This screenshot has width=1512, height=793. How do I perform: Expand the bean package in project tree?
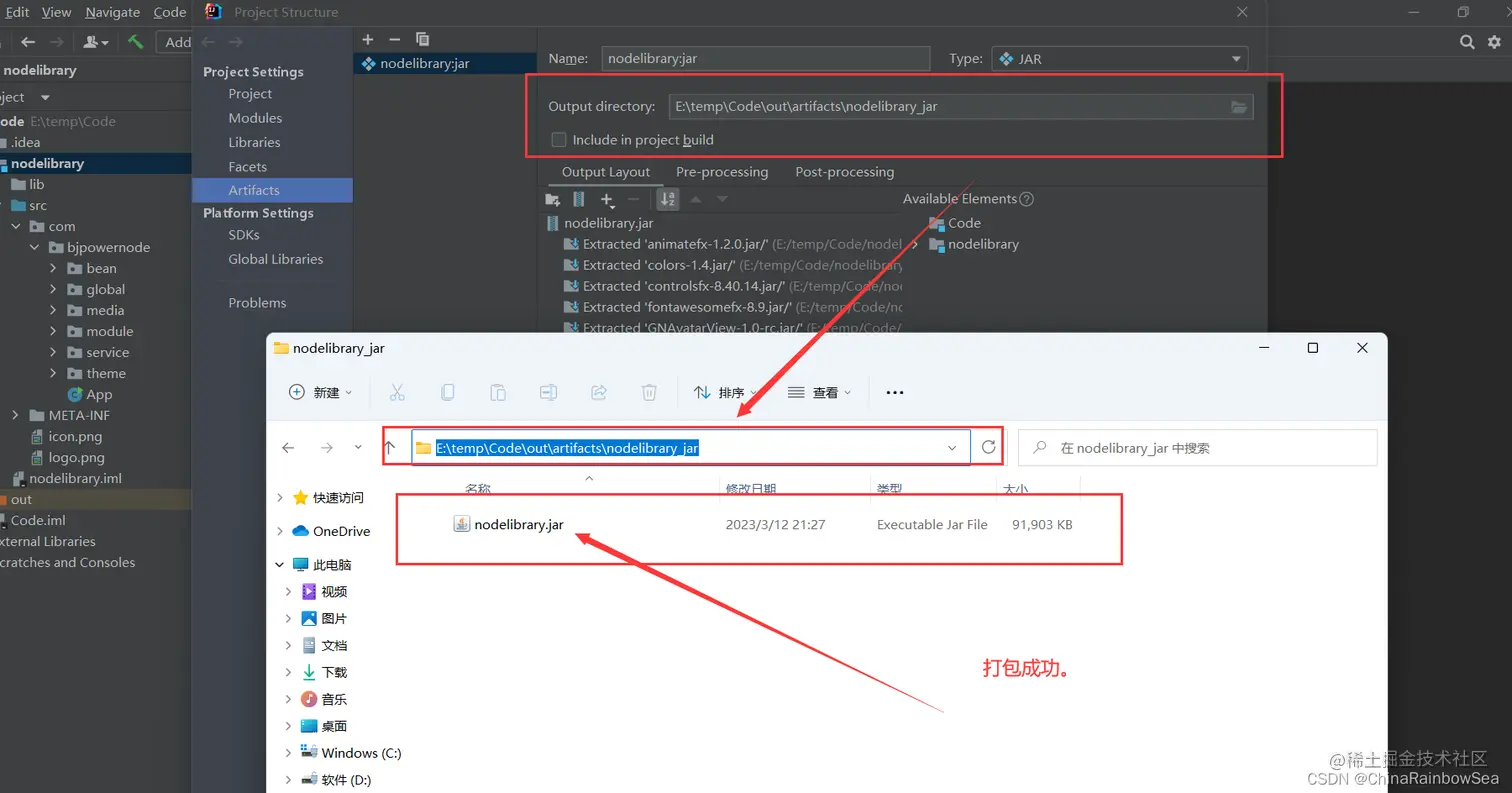click(53, 268)
